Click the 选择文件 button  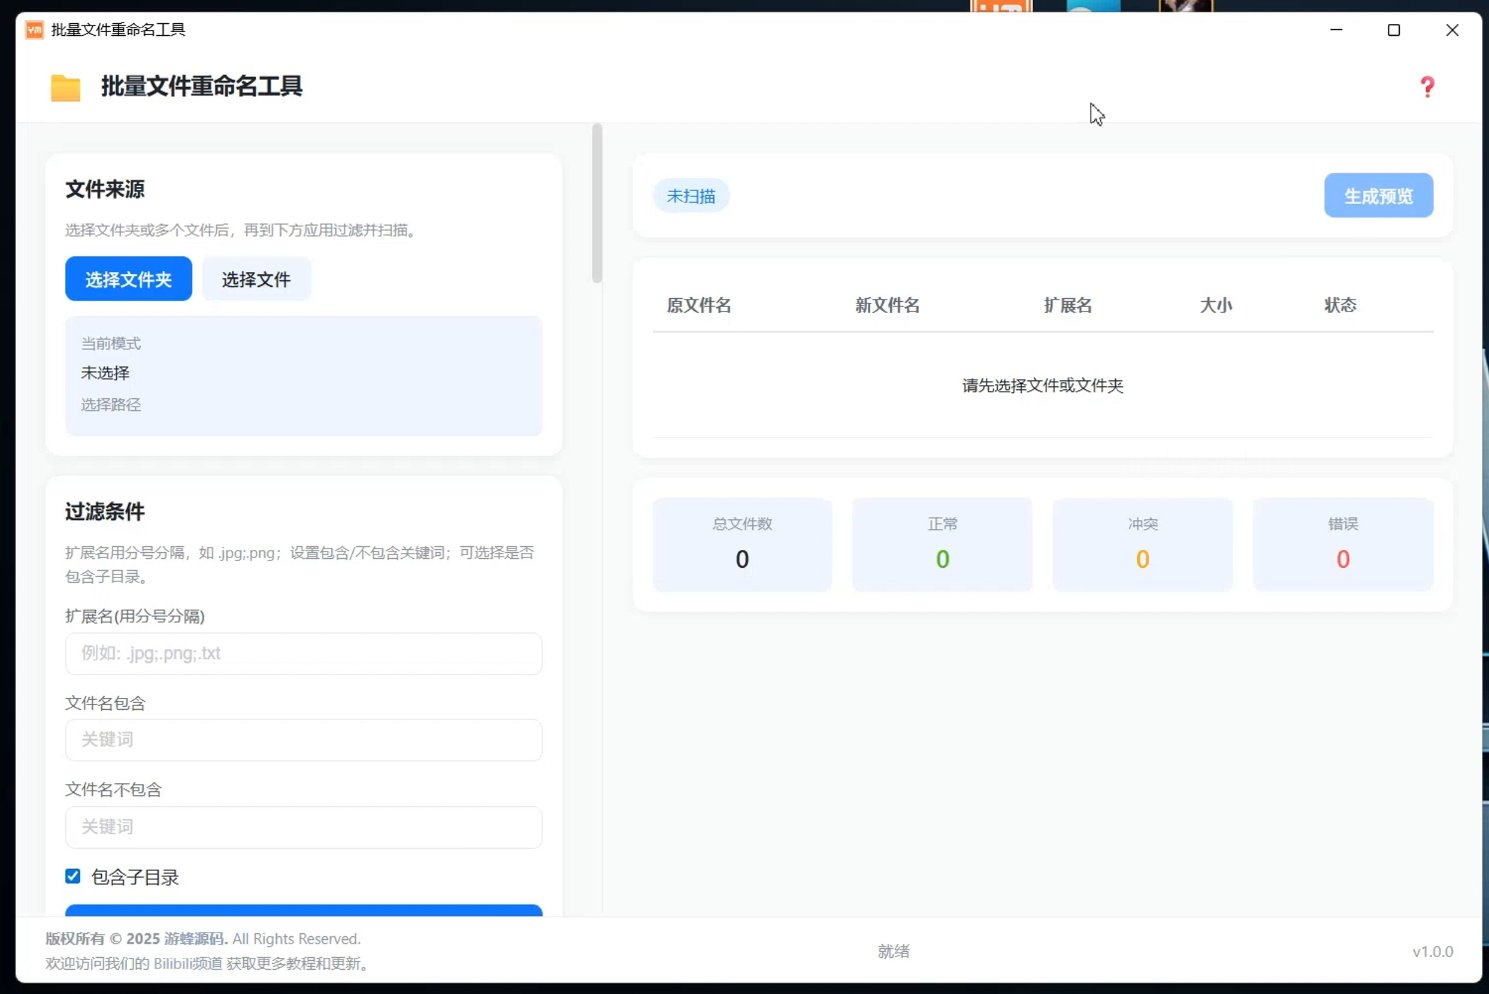tap(256, 279)
